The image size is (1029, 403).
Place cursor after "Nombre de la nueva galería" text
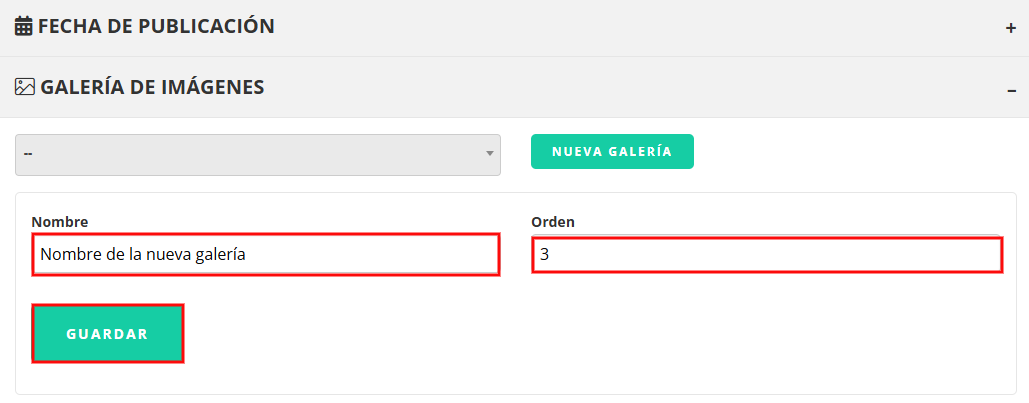coord(247,255)
